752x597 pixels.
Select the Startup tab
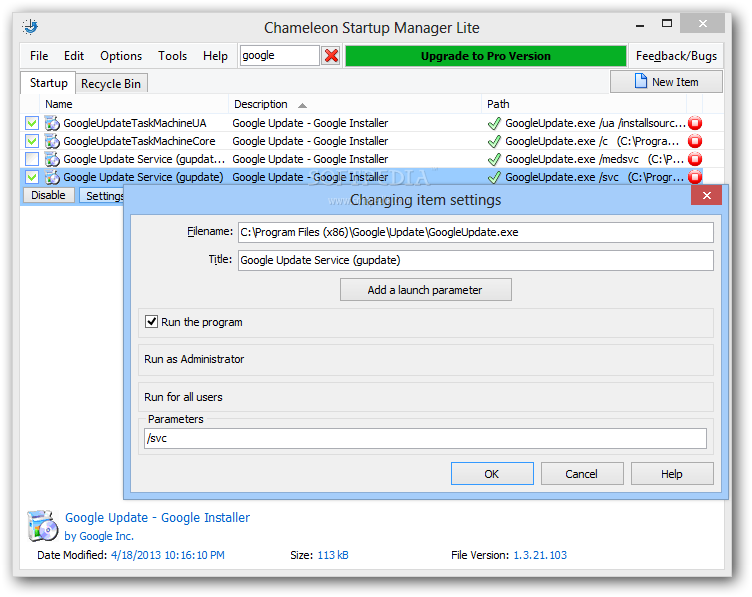tap(48, 83)
